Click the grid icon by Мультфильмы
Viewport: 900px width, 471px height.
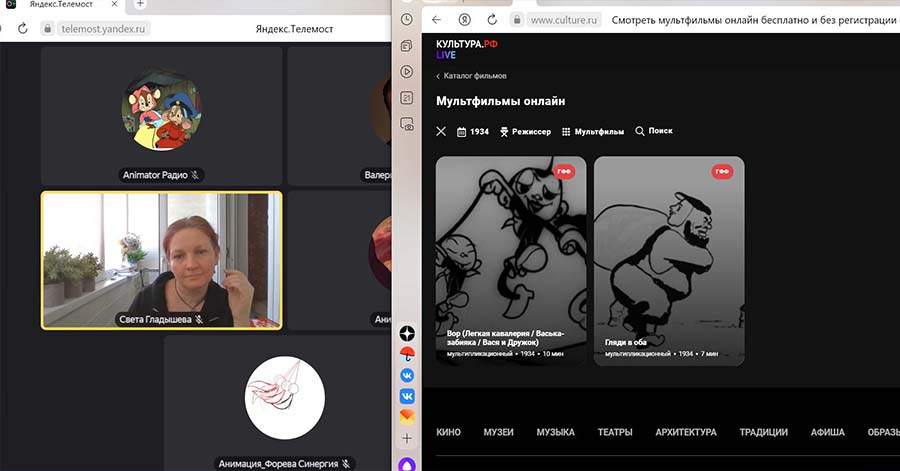point(566,132)
